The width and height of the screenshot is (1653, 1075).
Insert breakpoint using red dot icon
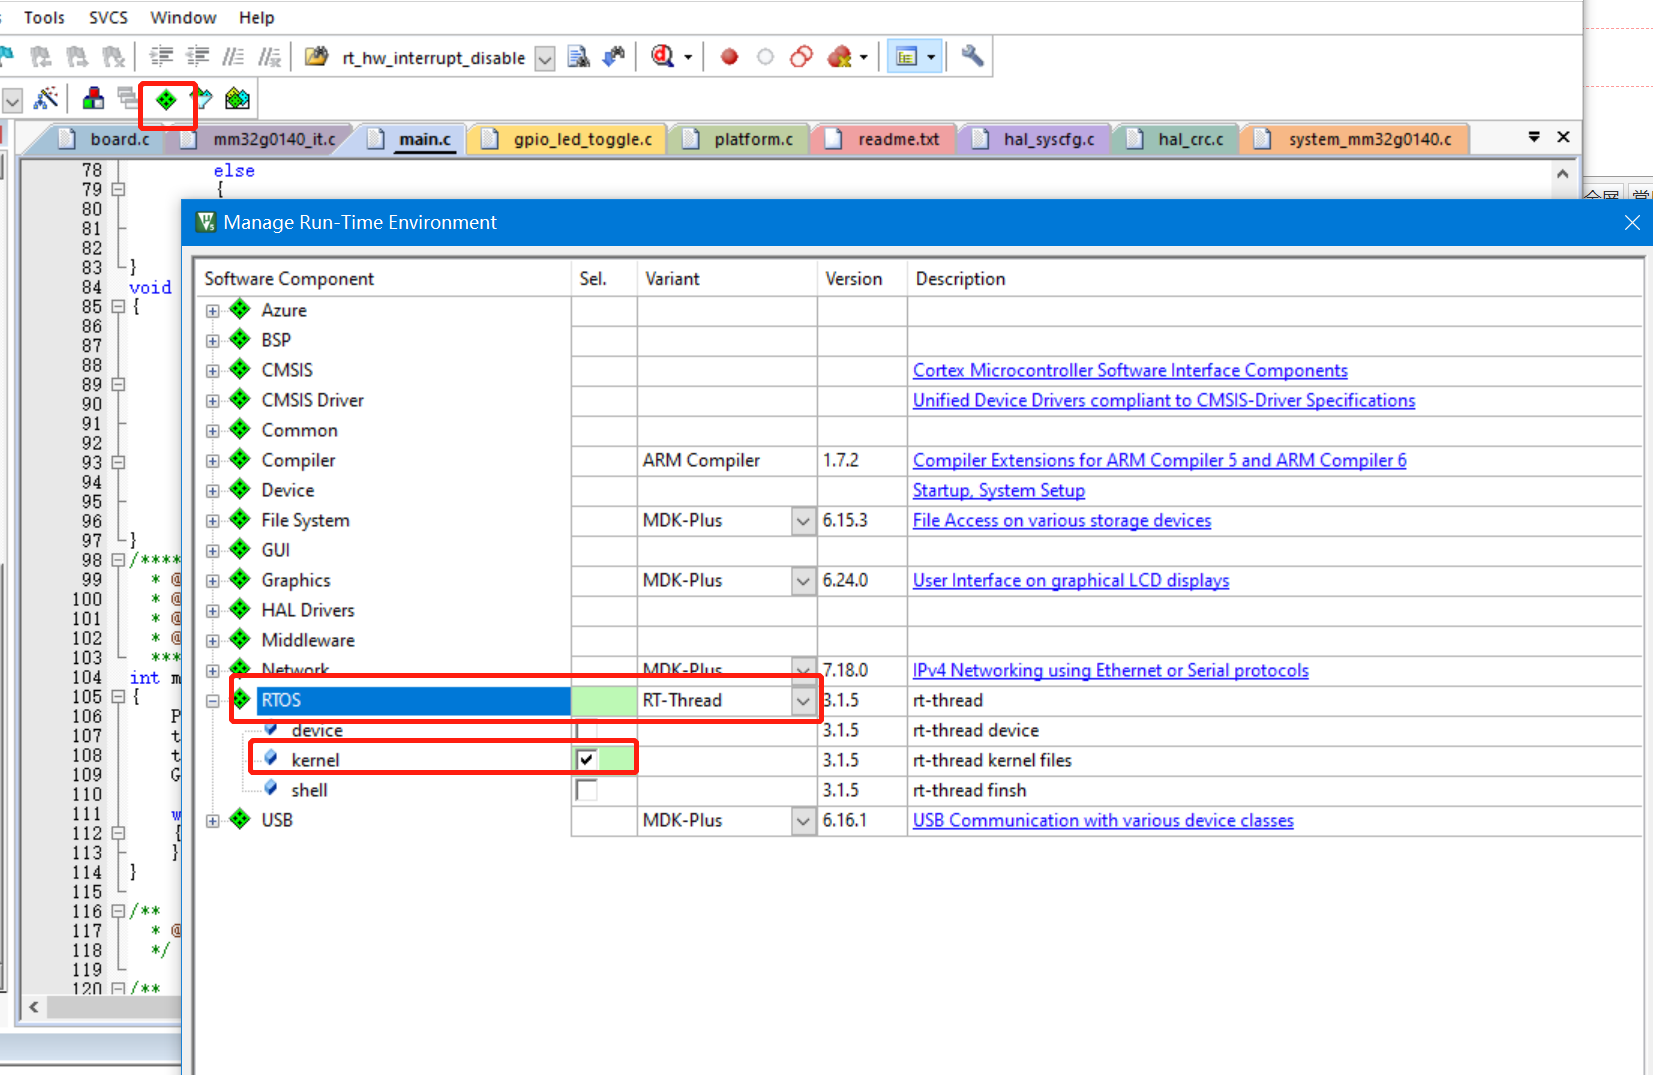(729, 57)
